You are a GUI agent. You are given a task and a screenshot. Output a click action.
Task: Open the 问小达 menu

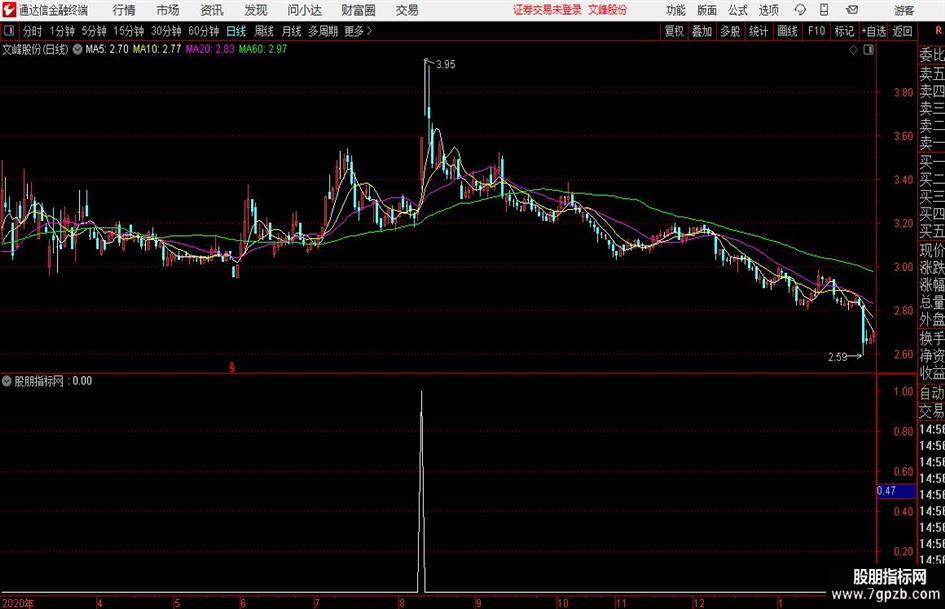[304, 10]
